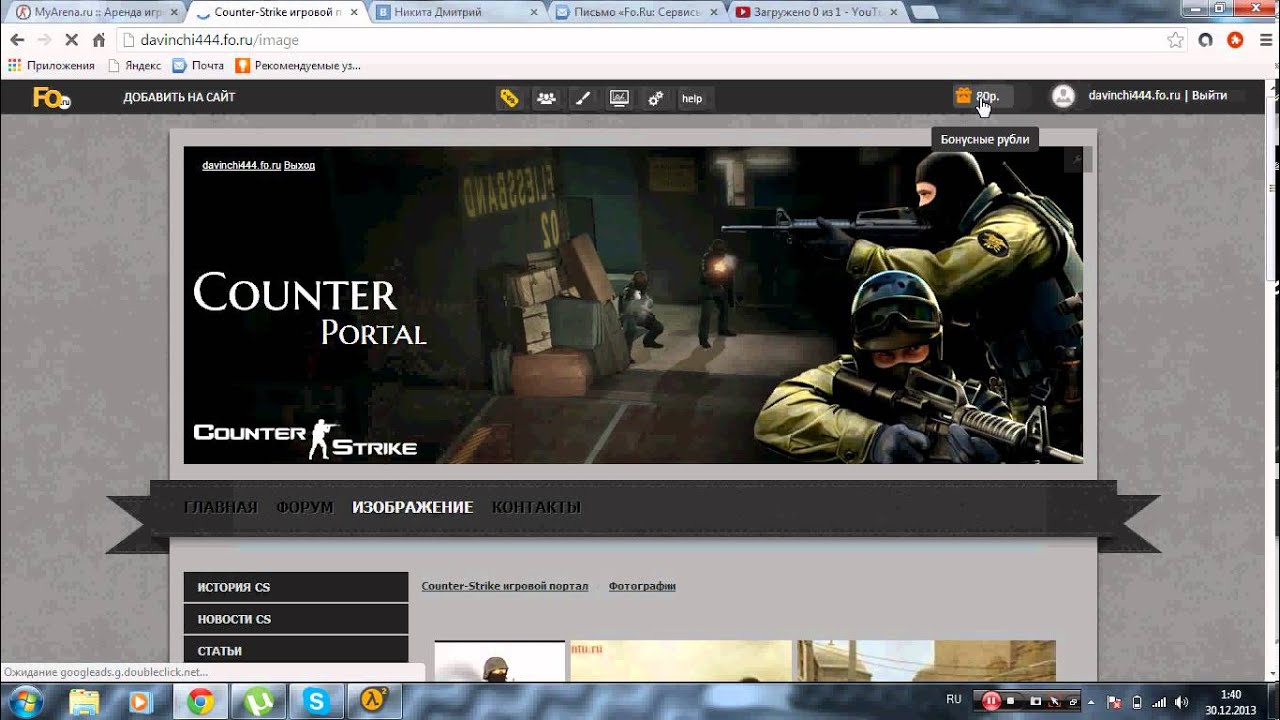Click the davinchi444.fo.ru link on the banner
The height and width of the screenshot is (720, 1280).
pos(241,165)
